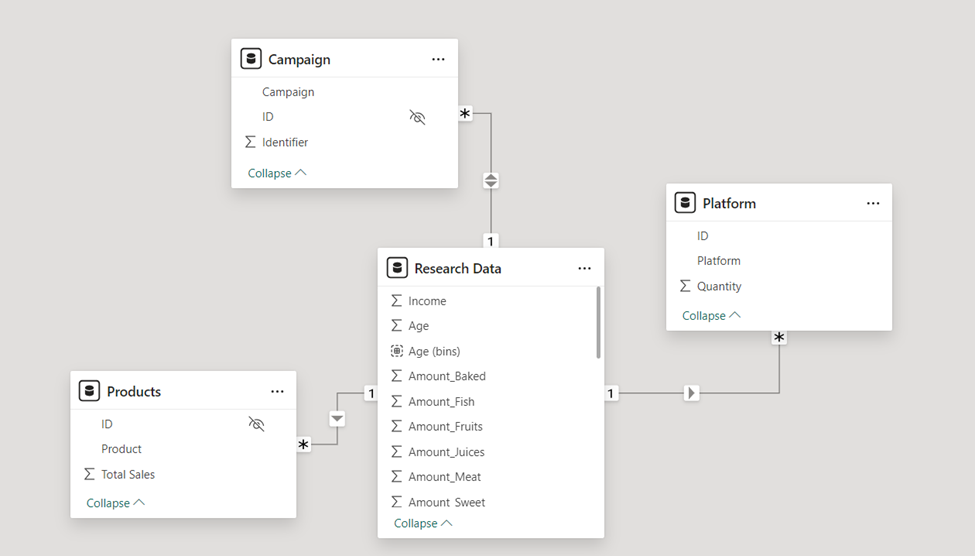
Task: Select the Income field in Research Data
Action: 427,301
